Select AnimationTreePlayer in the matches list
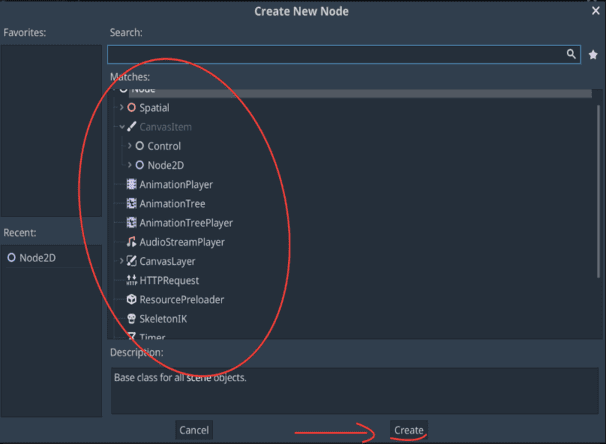The height and width of the screenshot is (444, 606). point(185,223)
